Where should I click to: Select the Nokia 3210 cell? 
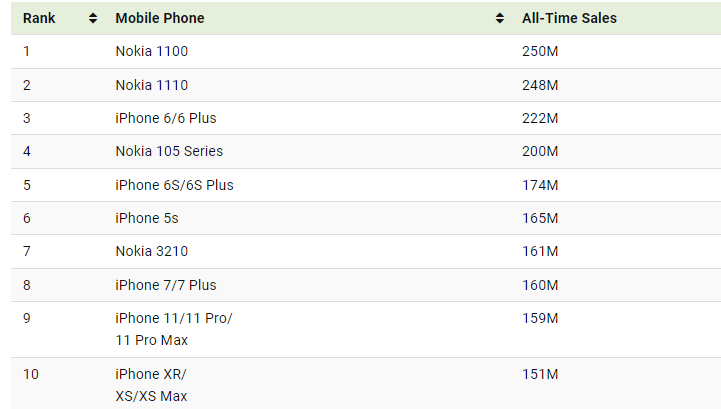pos(151,251)
